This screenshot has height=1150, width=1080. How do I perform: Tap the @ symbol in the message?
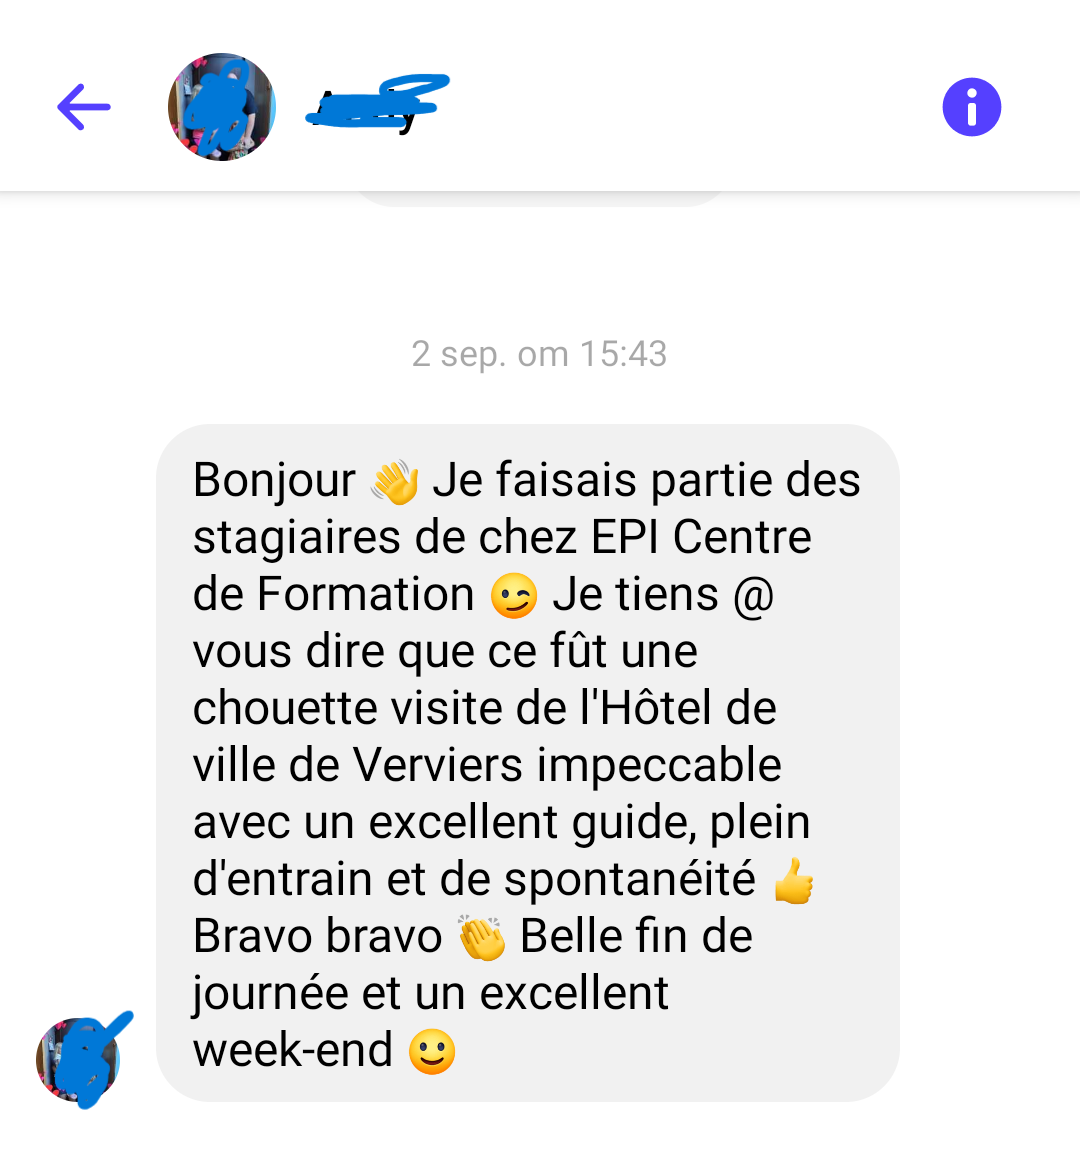[x=754, y=595]
